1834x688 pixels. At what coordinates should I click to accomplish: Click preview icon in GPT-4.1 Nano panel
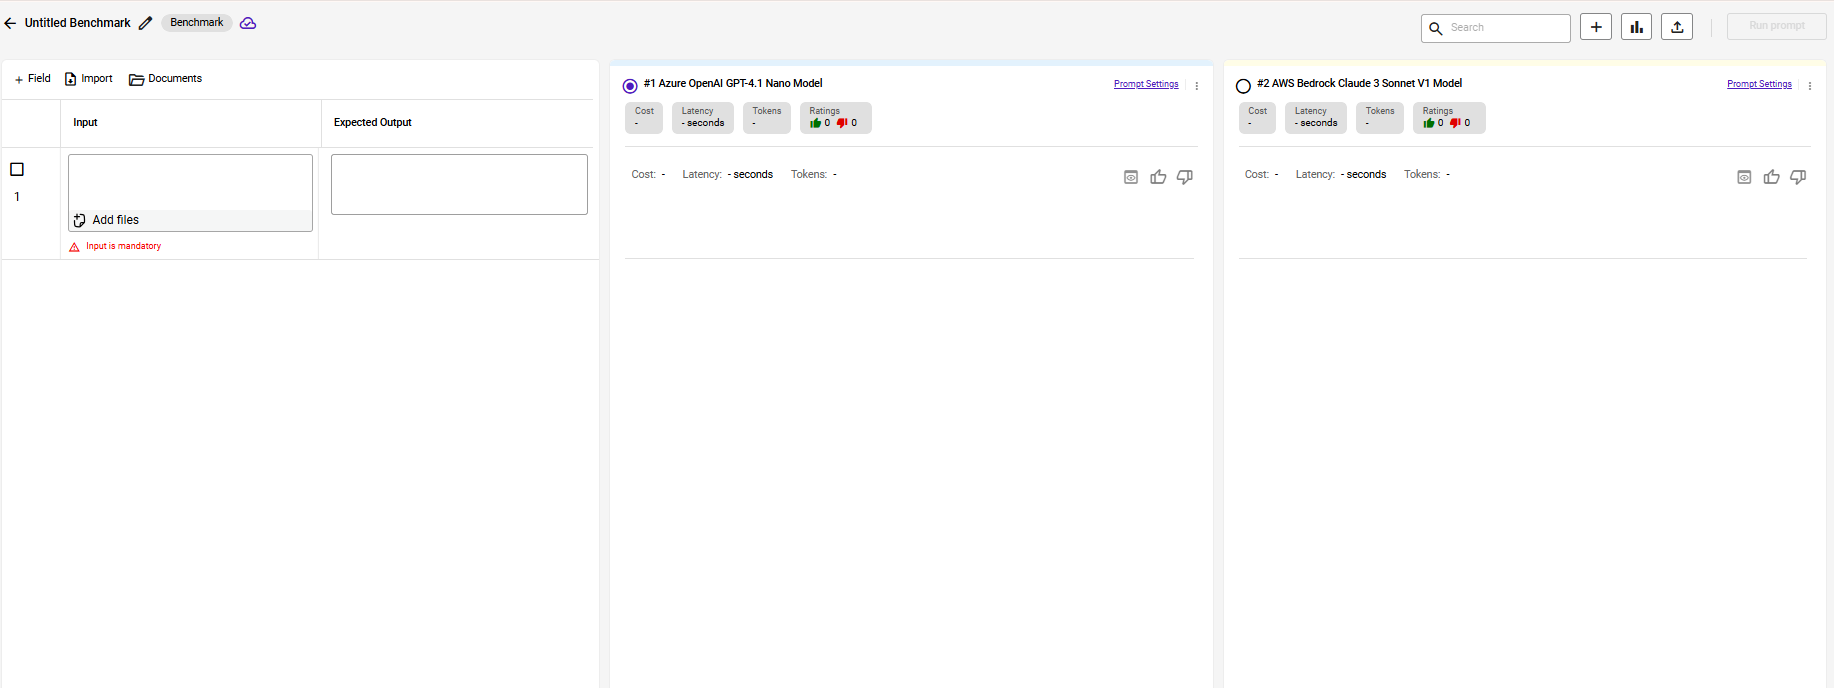(1131, 177)
